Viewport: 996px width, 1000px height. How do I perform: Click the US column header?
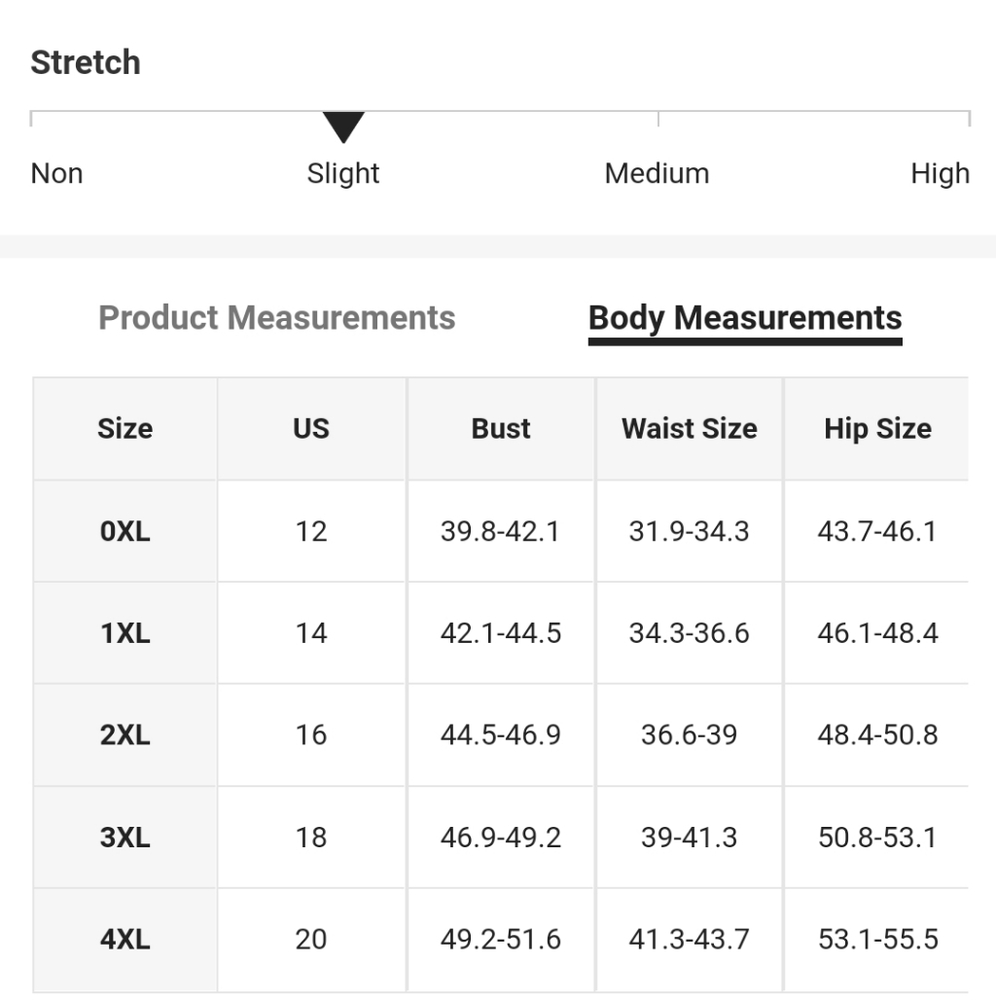coord(311,429)
